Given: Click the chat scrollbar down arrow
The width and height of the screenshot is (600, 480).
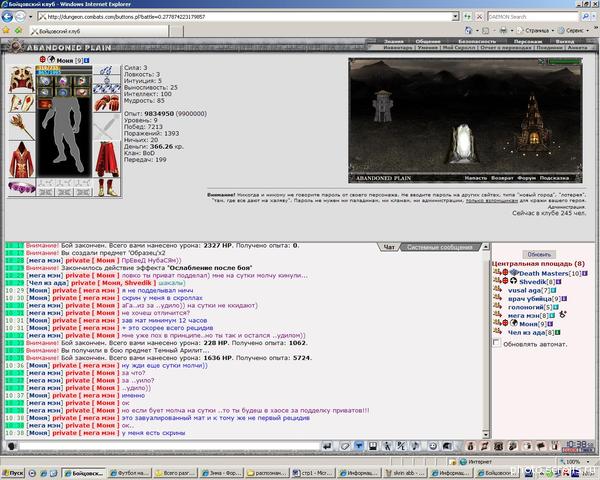Looking at the screenshot, I should tap(486, 434).
